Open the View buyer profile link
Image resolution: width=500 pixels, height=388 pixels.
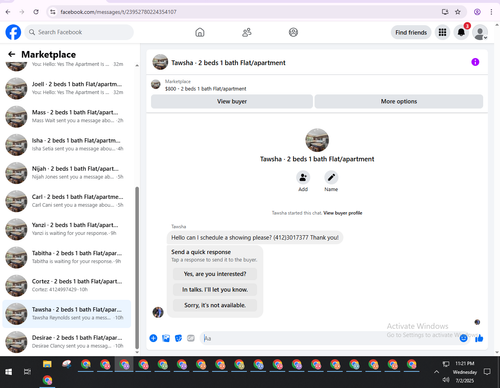click(343, 213)
